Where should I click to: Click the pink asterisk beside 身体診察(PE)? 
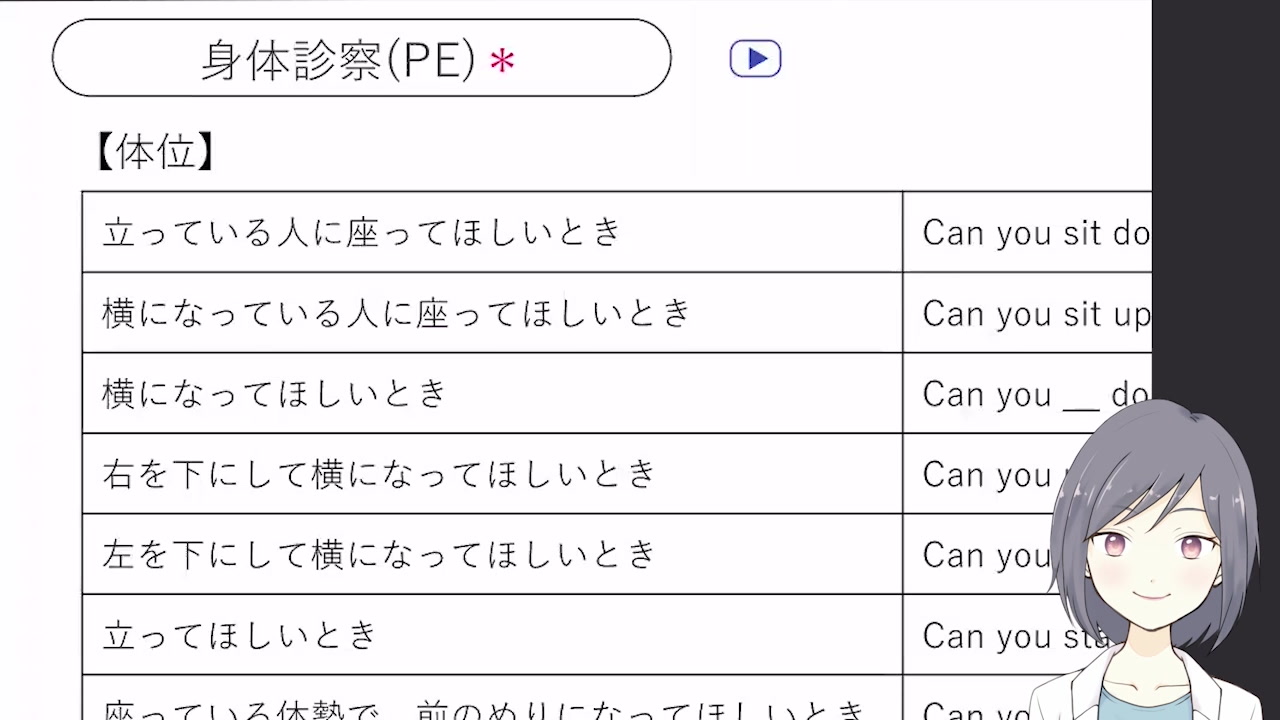[502, 63]
